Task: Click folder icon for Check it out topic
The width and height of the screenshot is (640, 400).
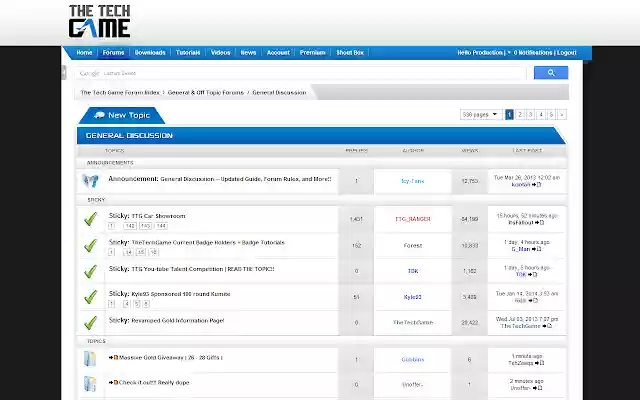Action: click(x=90, y=384)
